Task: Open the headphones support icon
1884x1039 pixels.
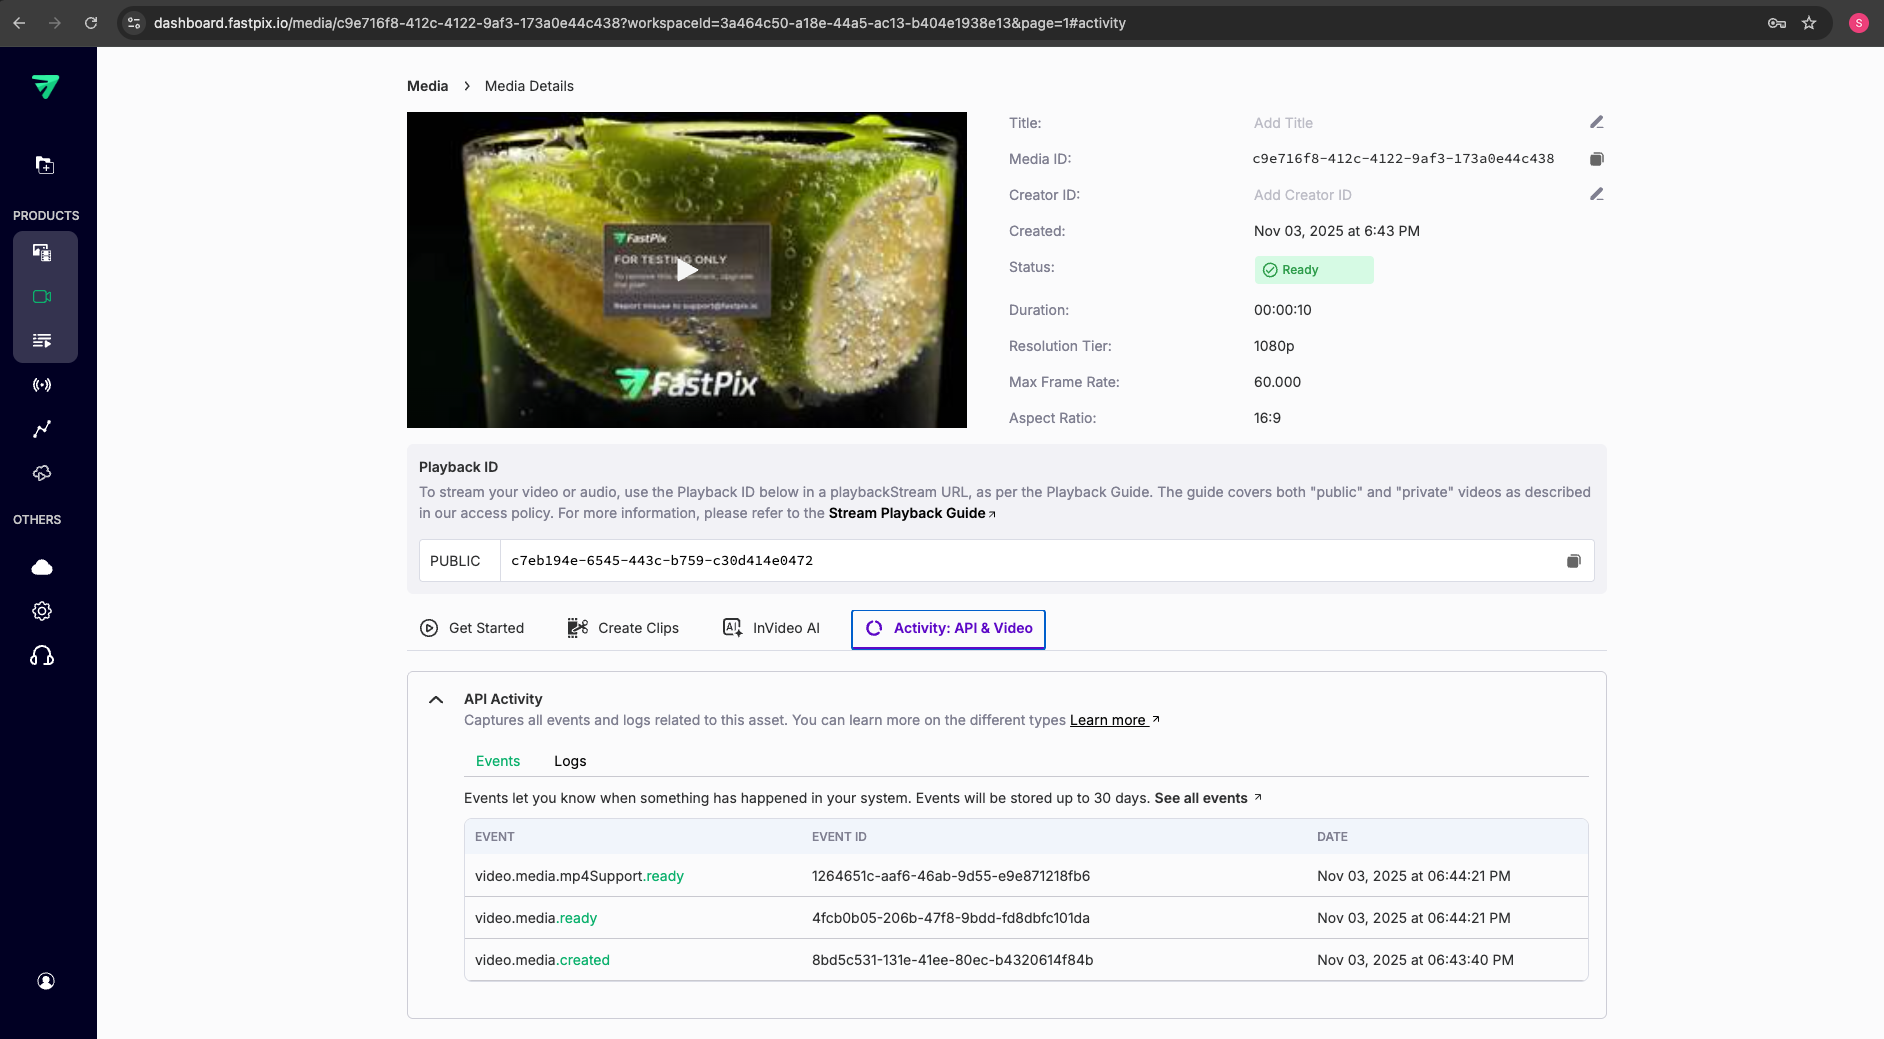Action: [x=42, y=655]
